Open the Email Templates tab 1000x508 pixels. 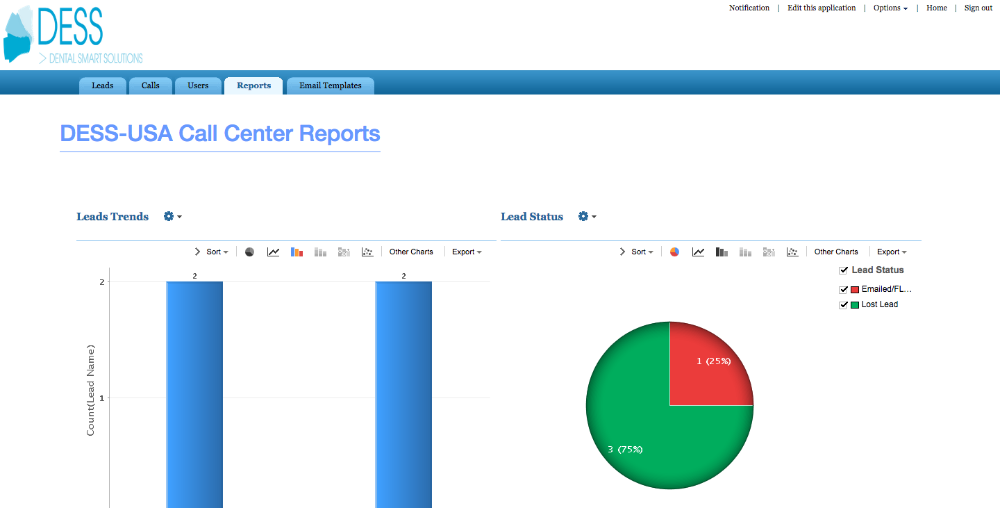(330, 85)
